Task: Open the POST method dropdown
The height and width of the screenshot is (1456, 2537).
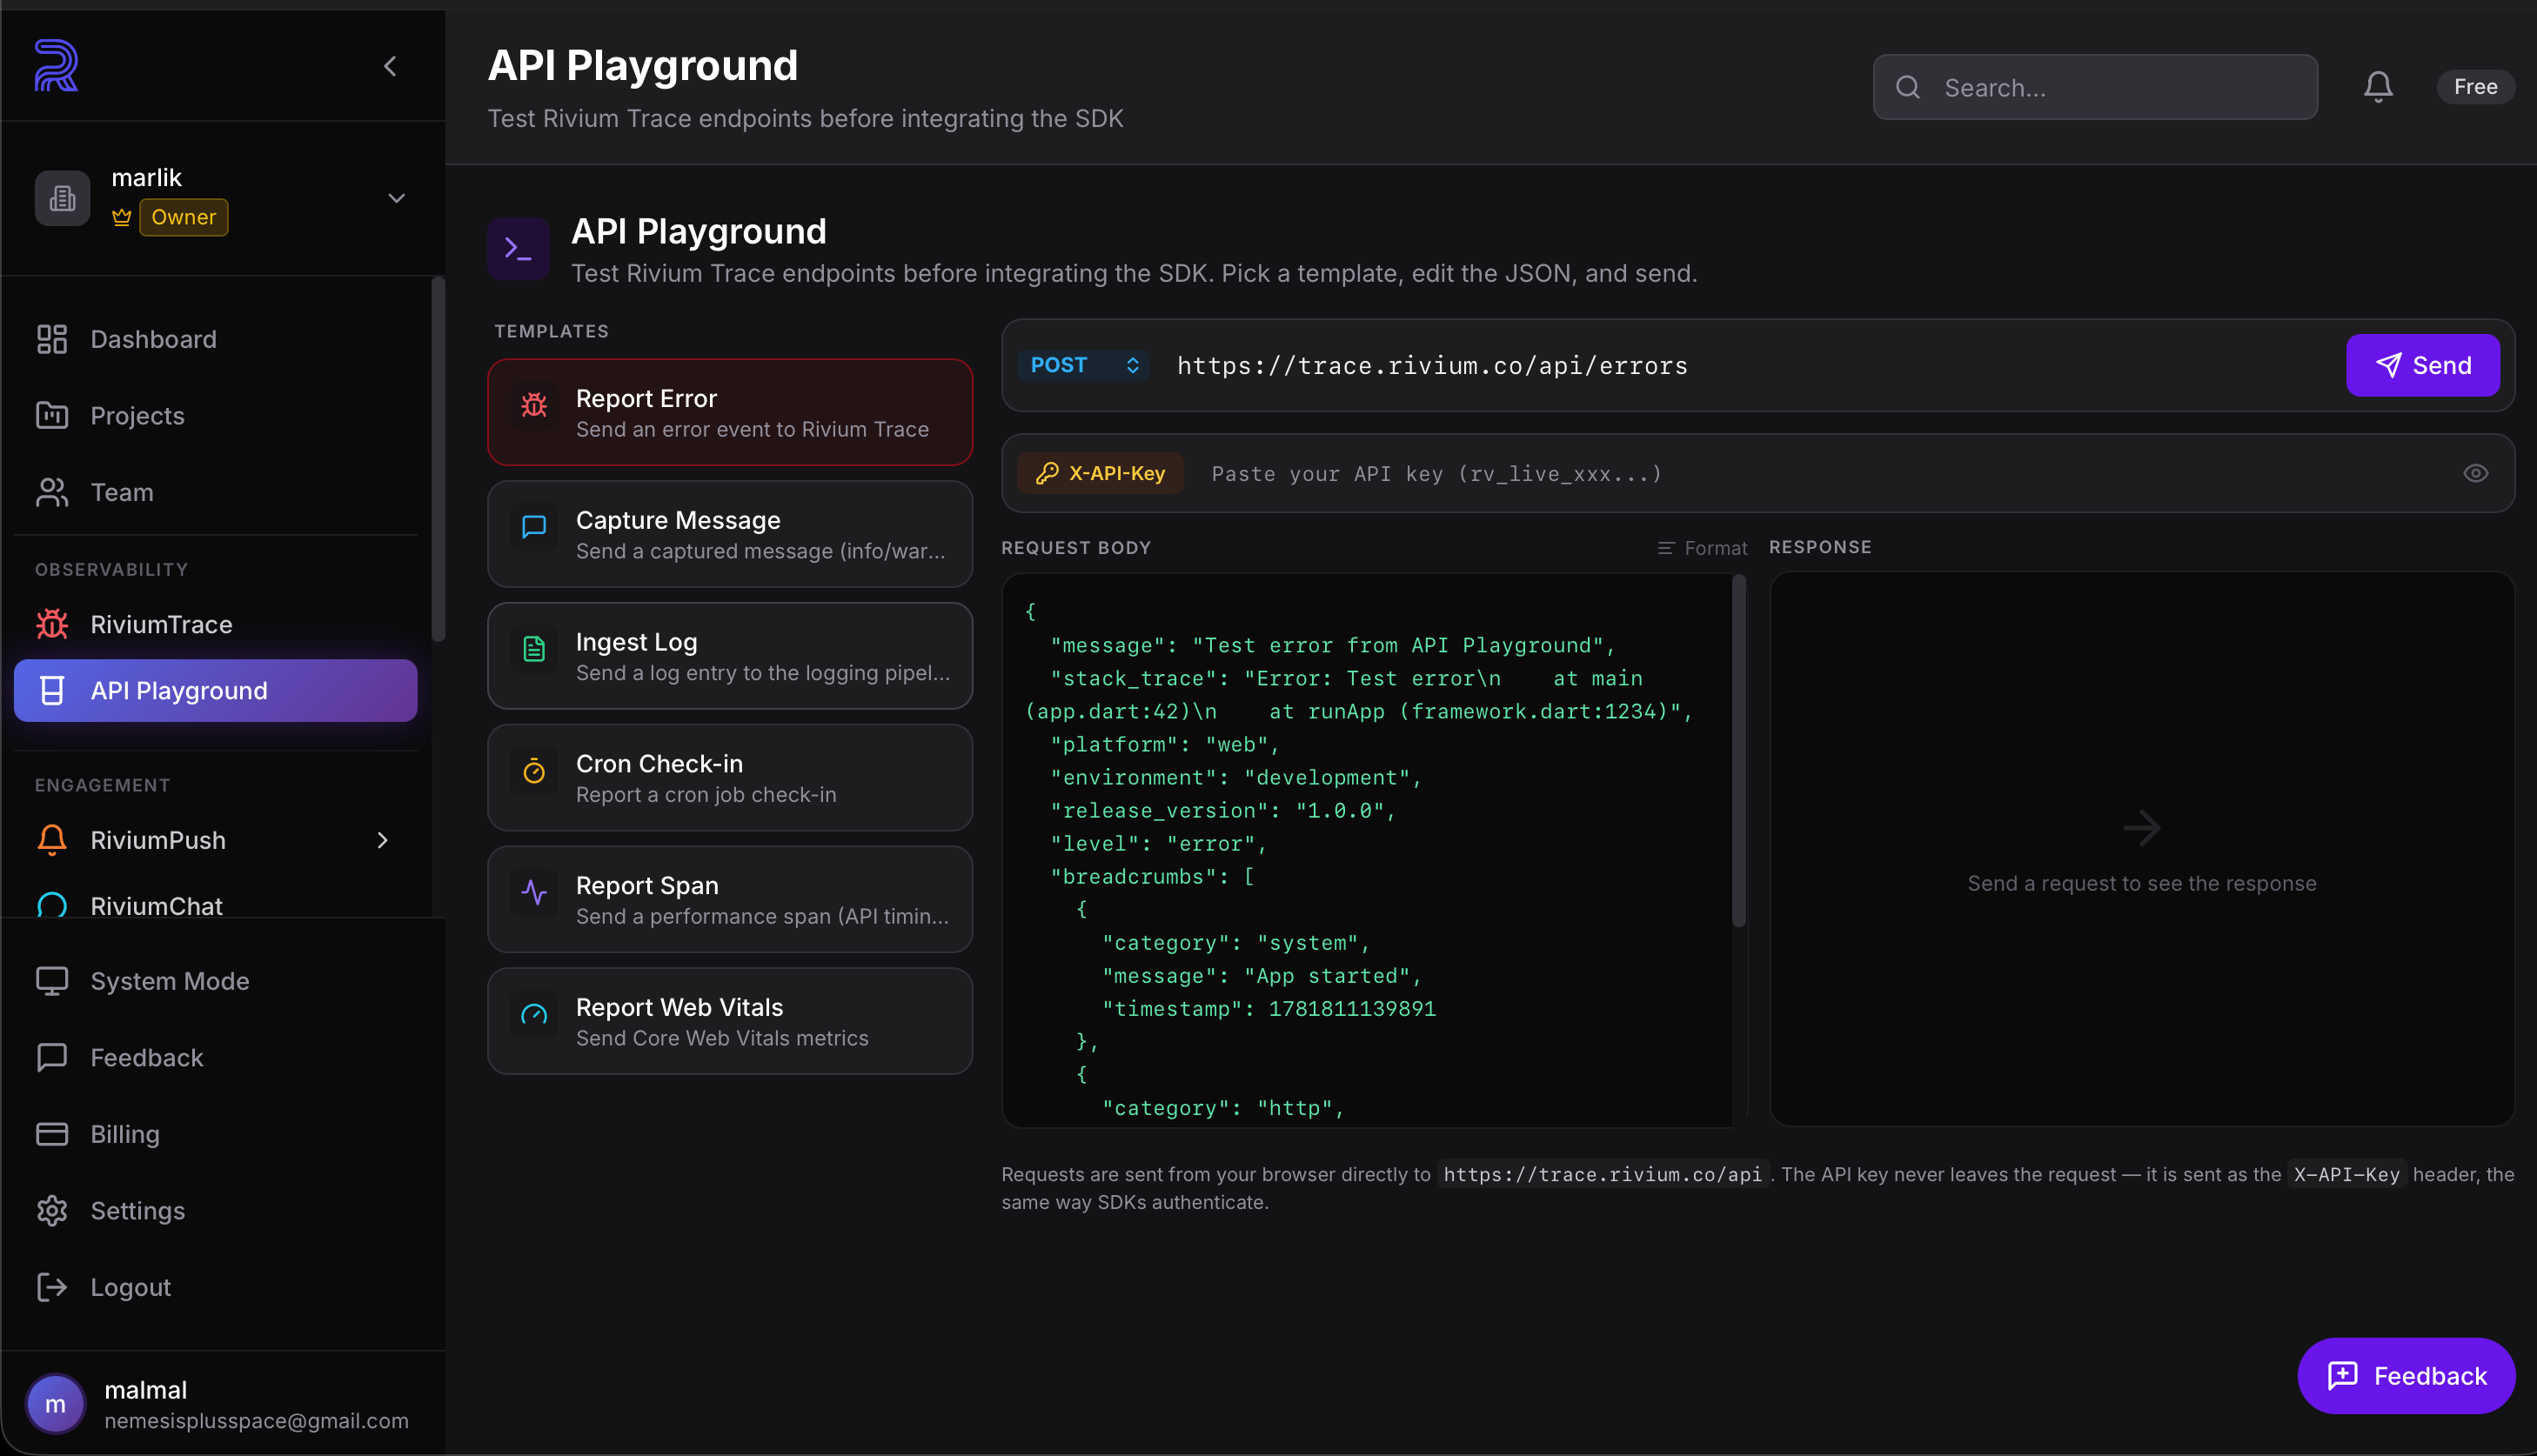Action: click(1084, 365)
